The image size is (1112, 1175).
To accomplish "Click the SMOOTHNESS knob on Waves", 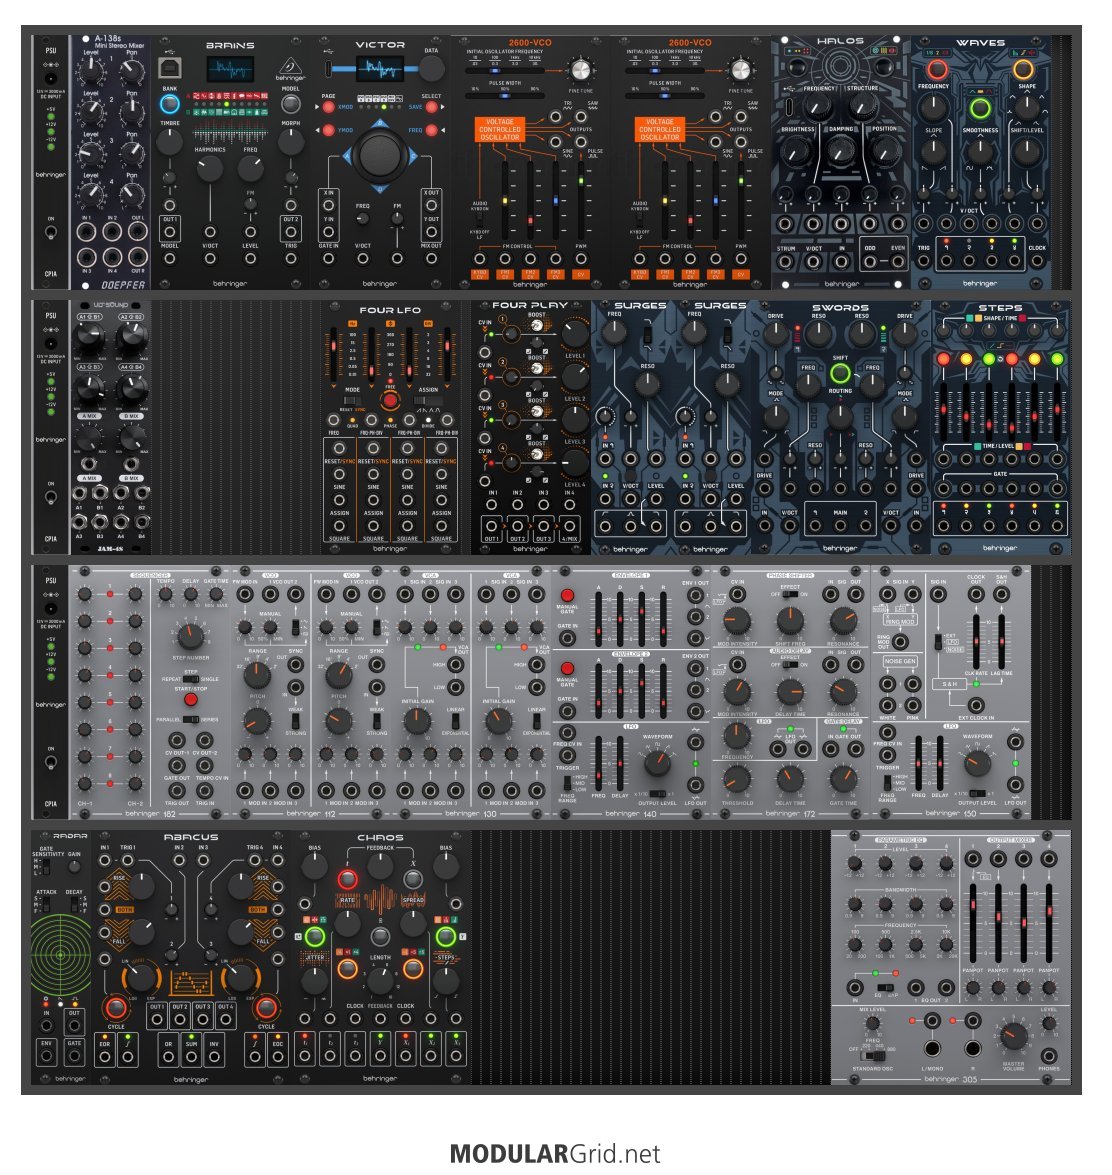I will [x=979, y=151].
